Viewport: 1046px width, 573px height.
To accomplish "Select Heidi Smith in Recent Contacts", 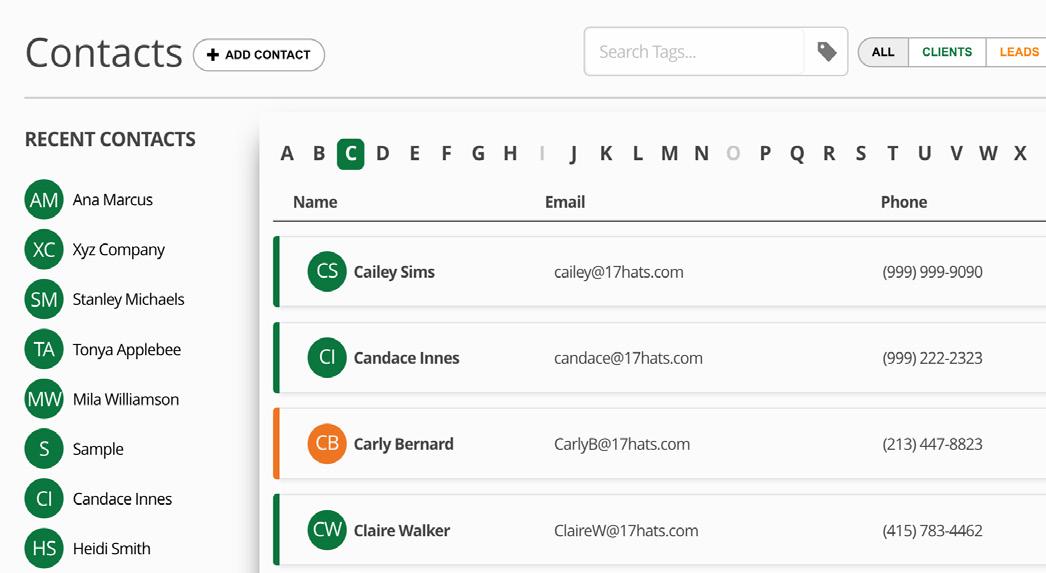I will [111, 548].
